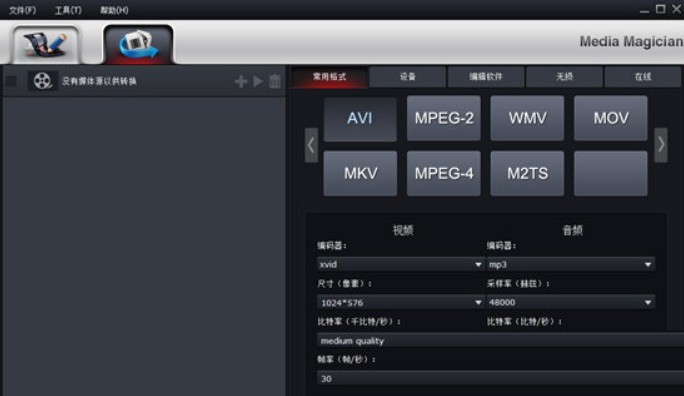The height and width of the screenshot is (396, 684).
Task: Switch to the media convert mode icon
Action: click(138, 44)
